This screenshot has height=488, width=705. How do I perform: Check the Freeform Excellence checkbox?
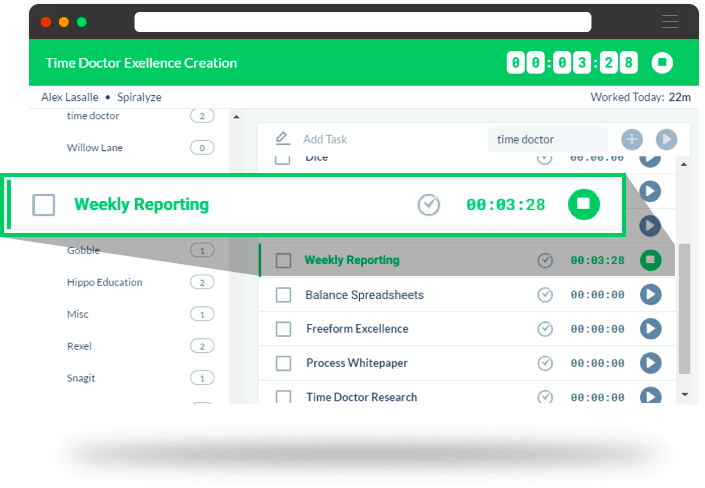(283, 329)
